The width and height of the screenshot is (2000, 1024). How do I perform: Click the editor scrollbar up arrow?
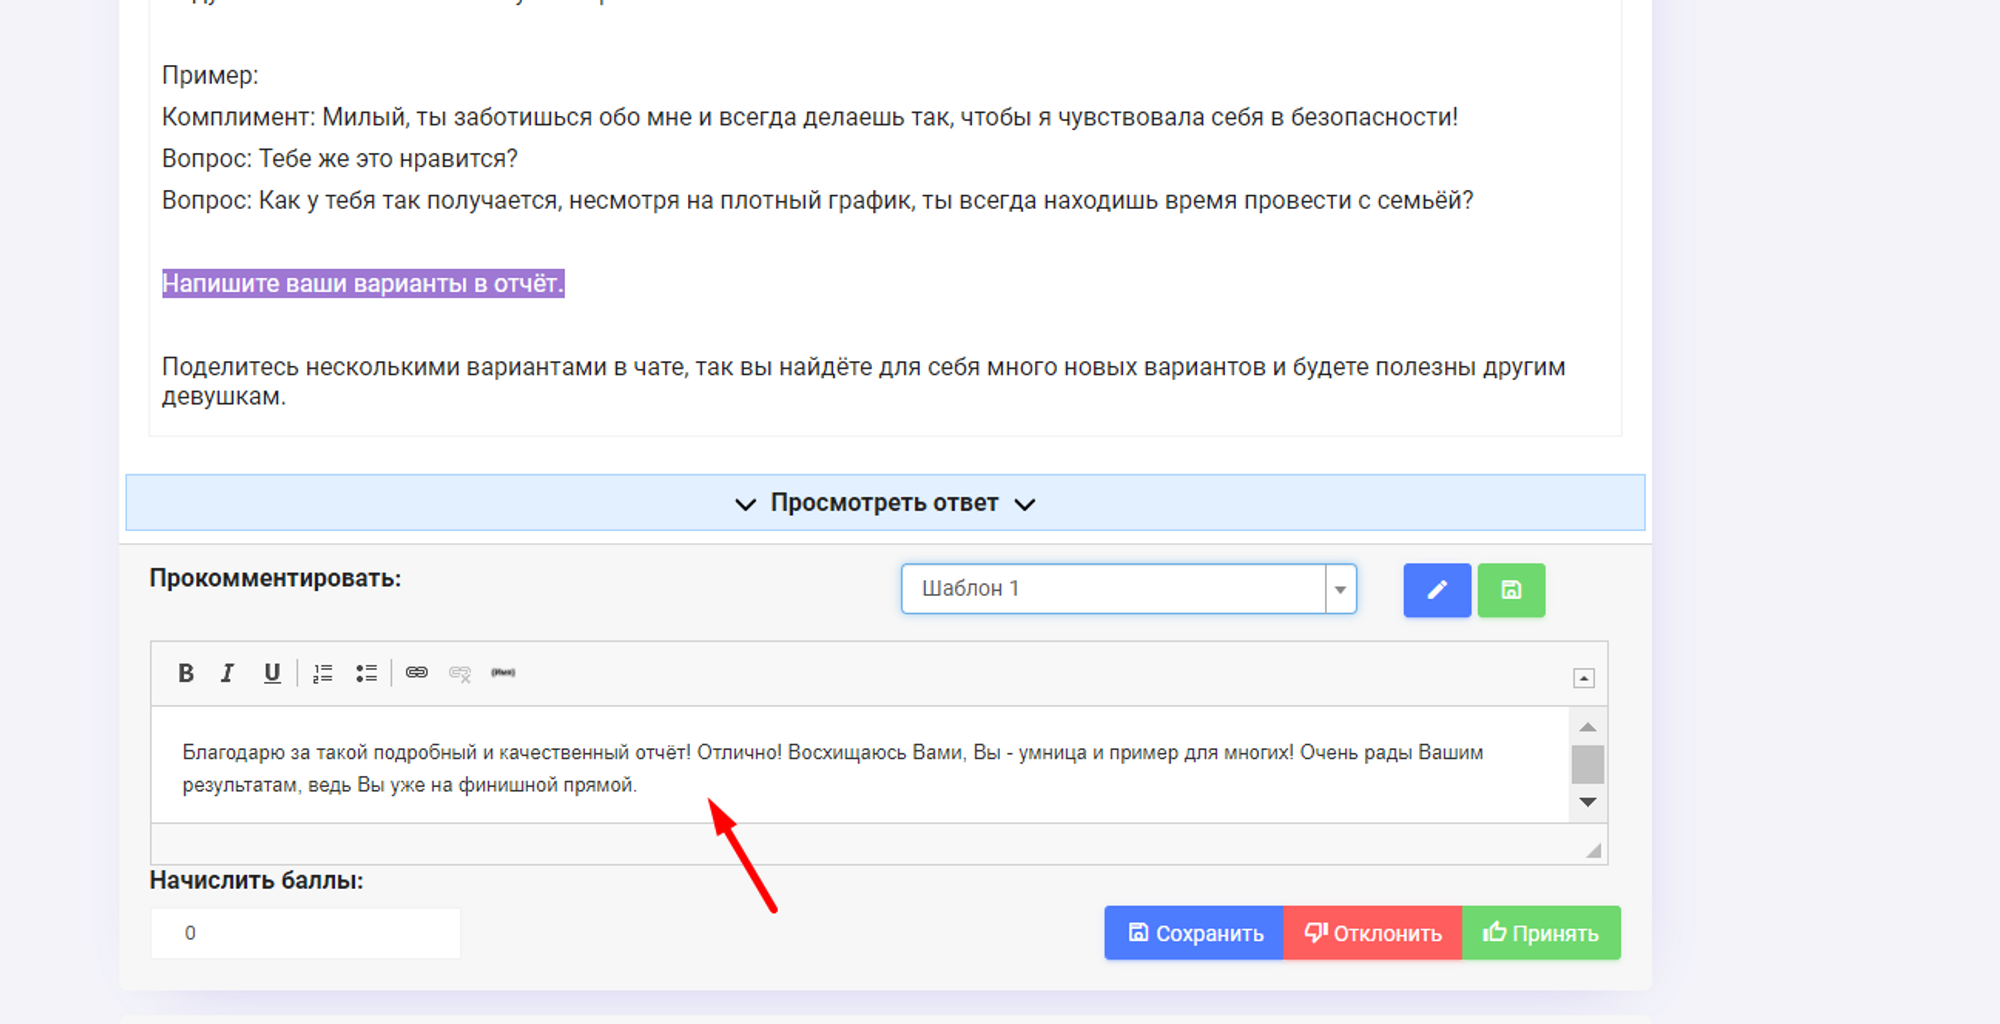tap(1587, 727)
